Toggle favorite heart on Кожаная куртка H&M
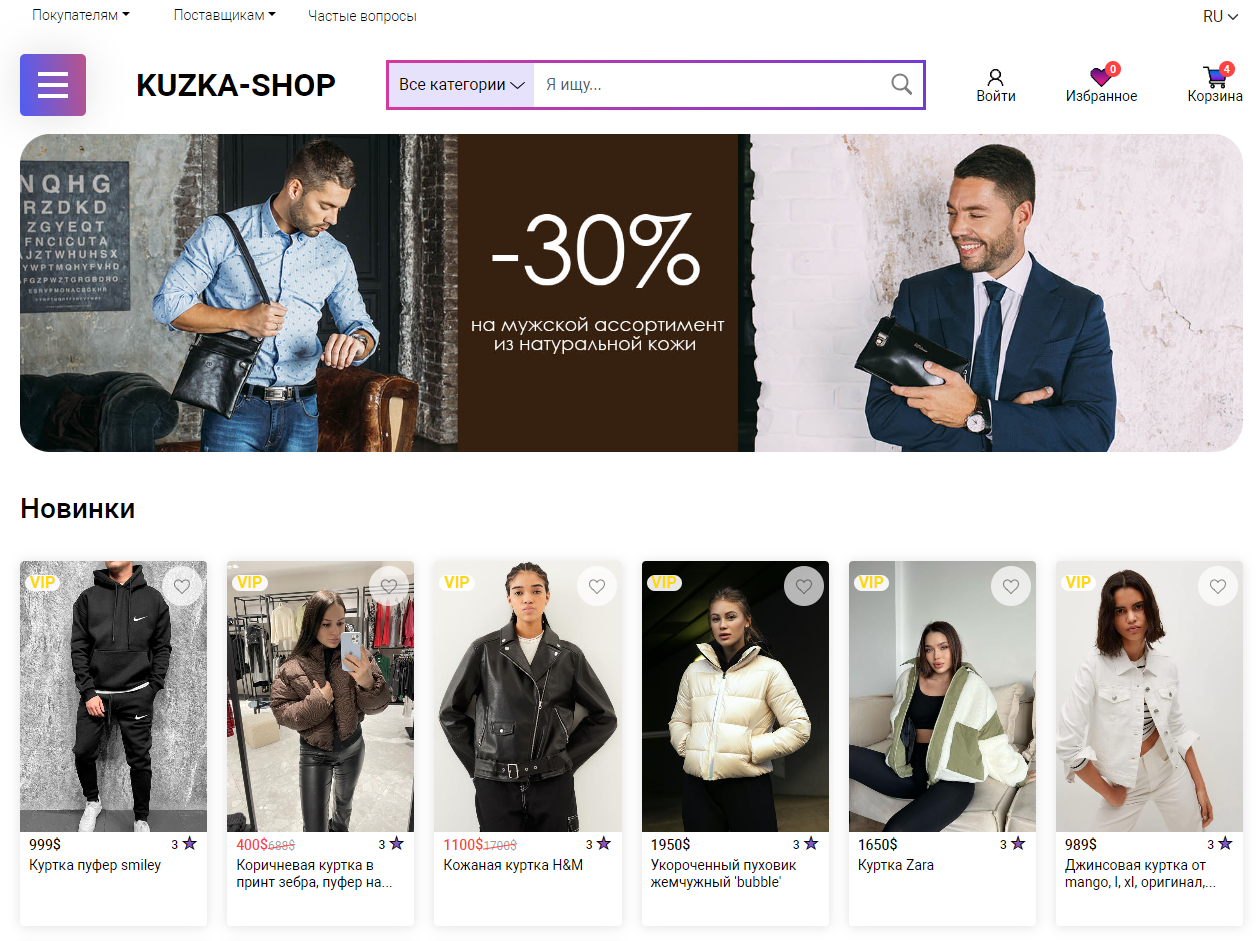Screen dimensions: 1260x941 597,586
